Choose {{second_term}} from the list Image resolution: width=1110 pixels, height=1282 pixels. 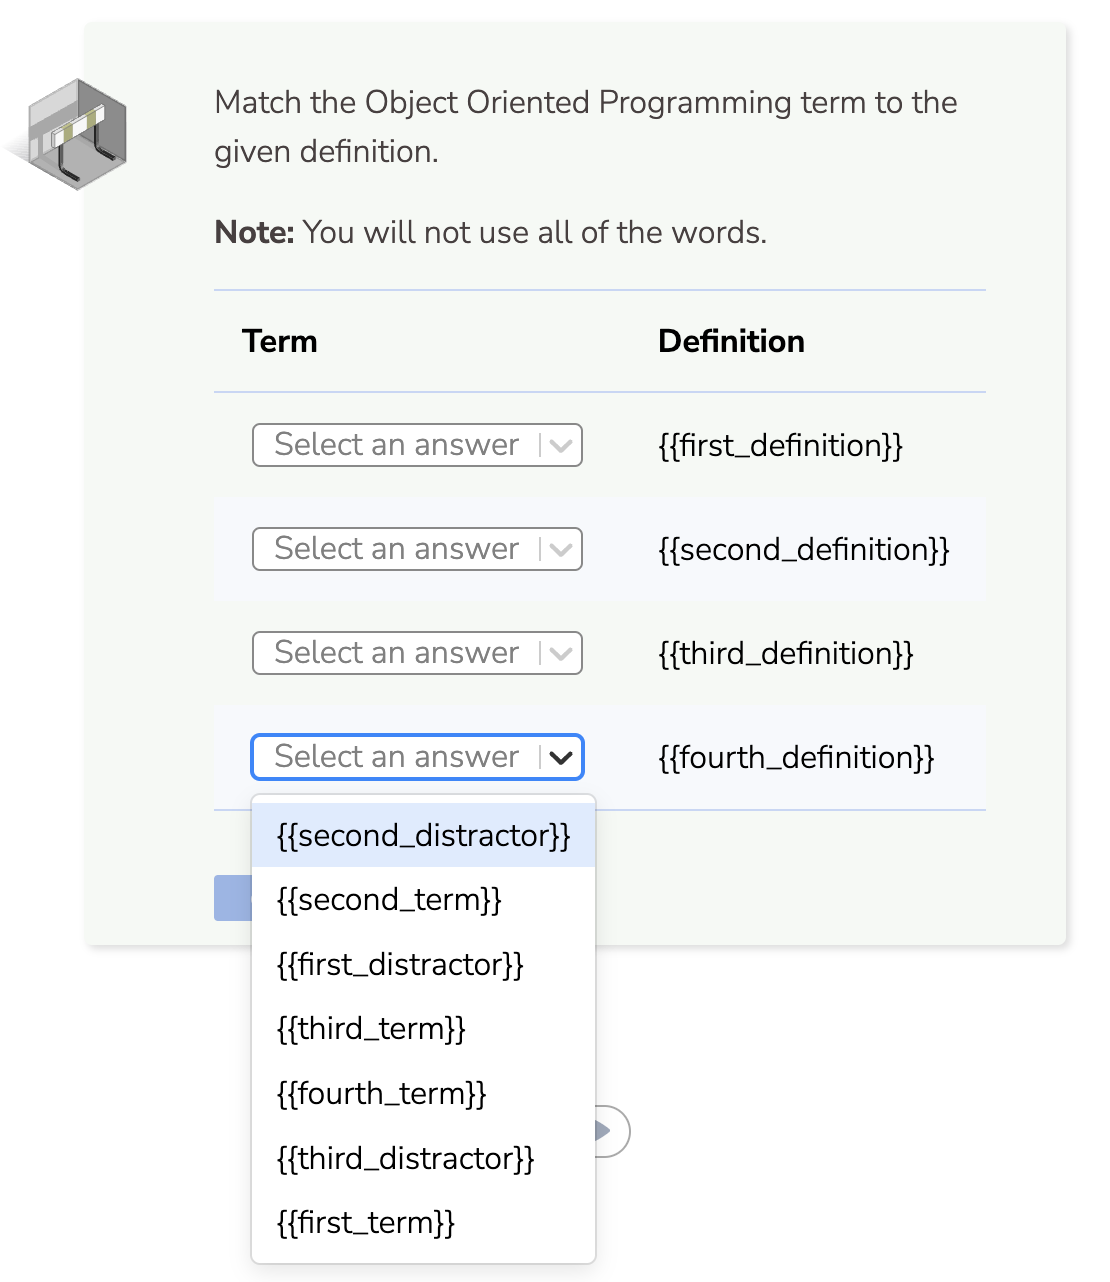pos(389,900)
